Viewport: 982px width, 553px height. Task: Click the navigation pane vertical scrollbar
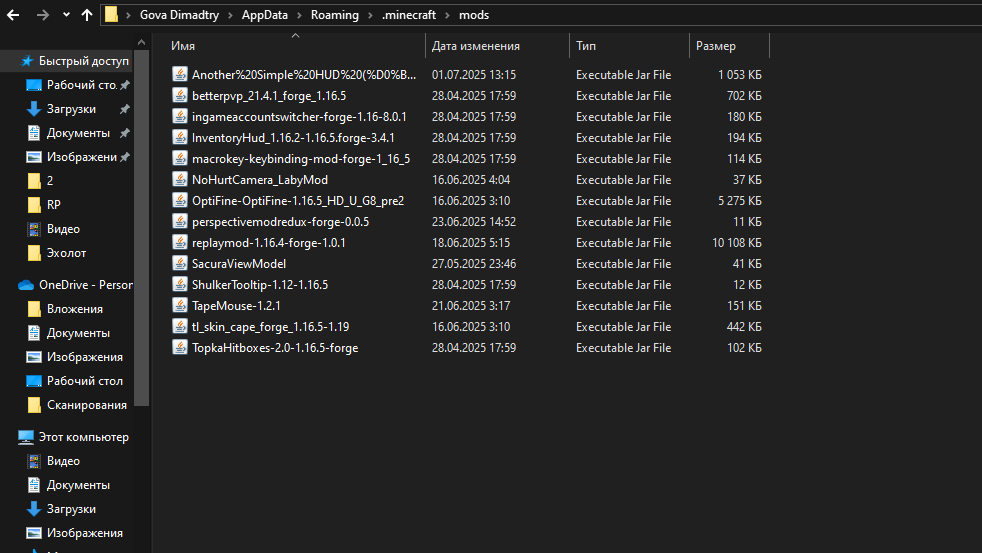pos(142,227)
